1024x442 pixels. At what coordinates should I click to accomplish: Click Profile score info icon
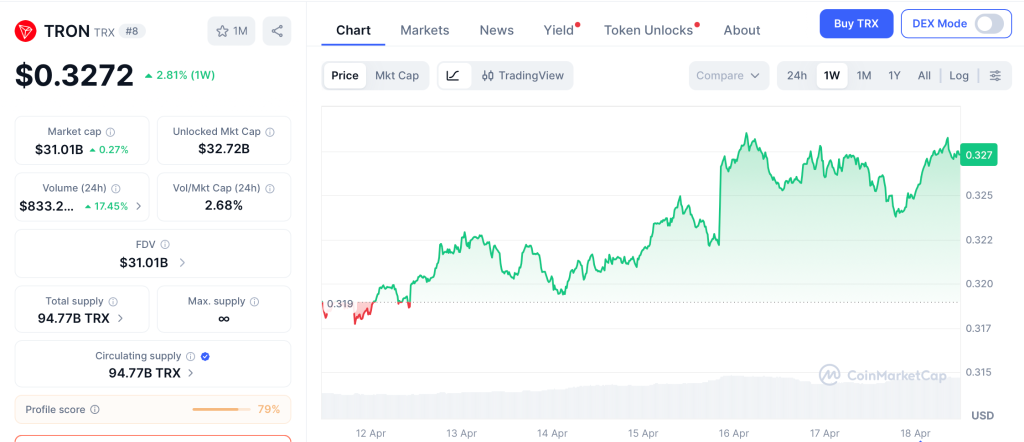(x=95, y=409)
